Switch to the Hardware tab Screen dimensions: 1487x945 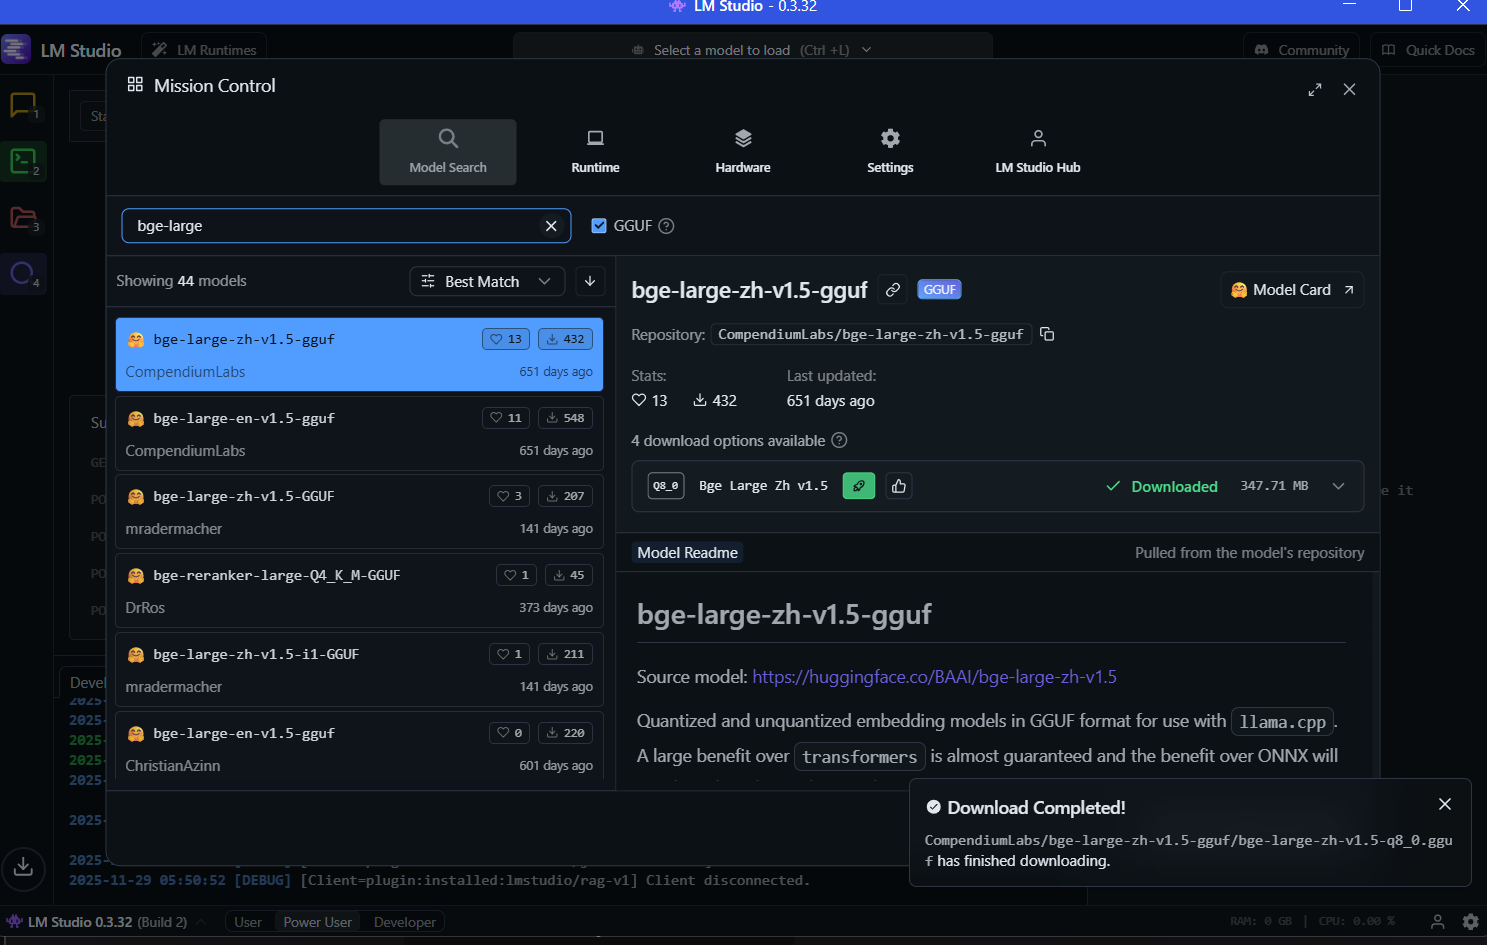[x=743, y=151]
